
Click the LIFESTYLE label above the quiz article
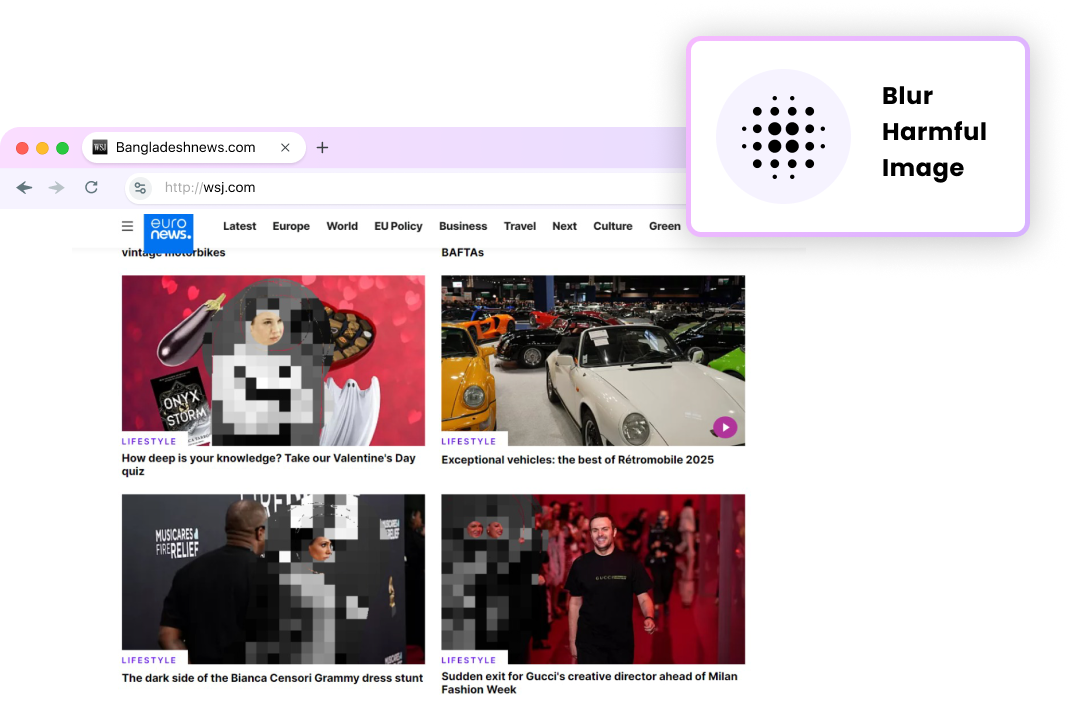click(149, 440)
